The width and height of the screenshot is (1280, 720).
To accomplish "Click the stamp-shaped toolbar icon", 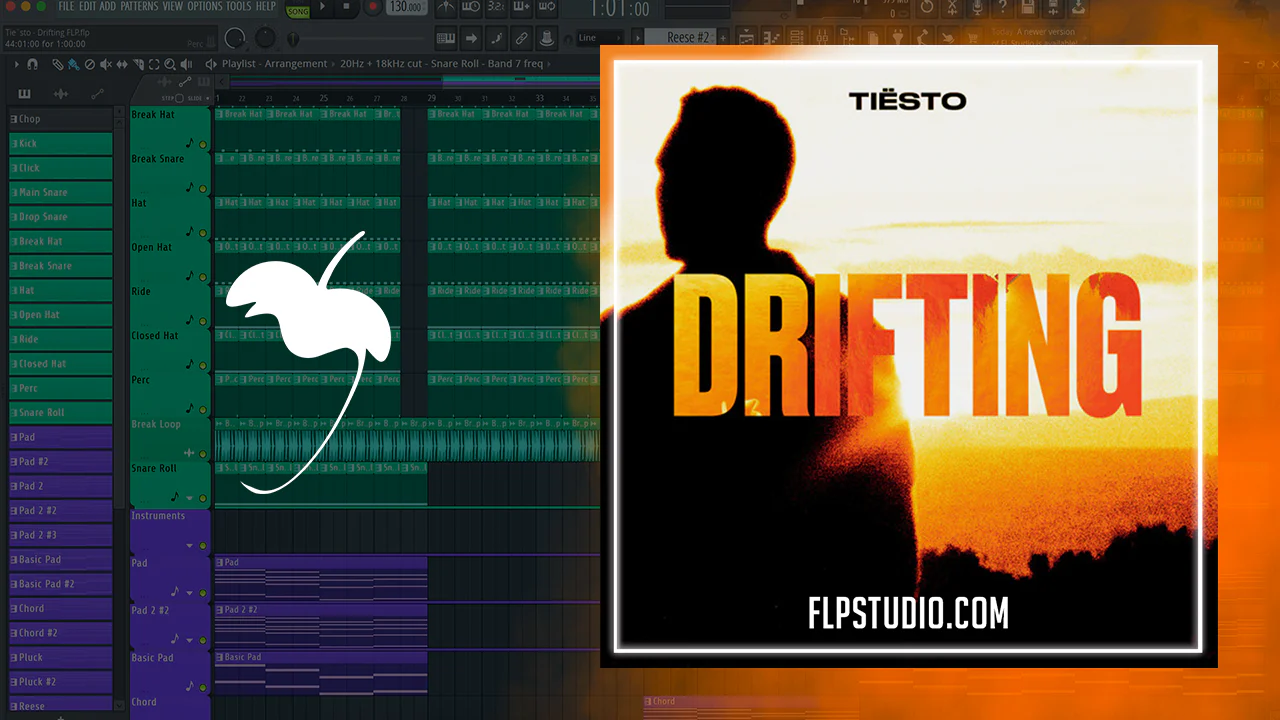I will [546, 39].
